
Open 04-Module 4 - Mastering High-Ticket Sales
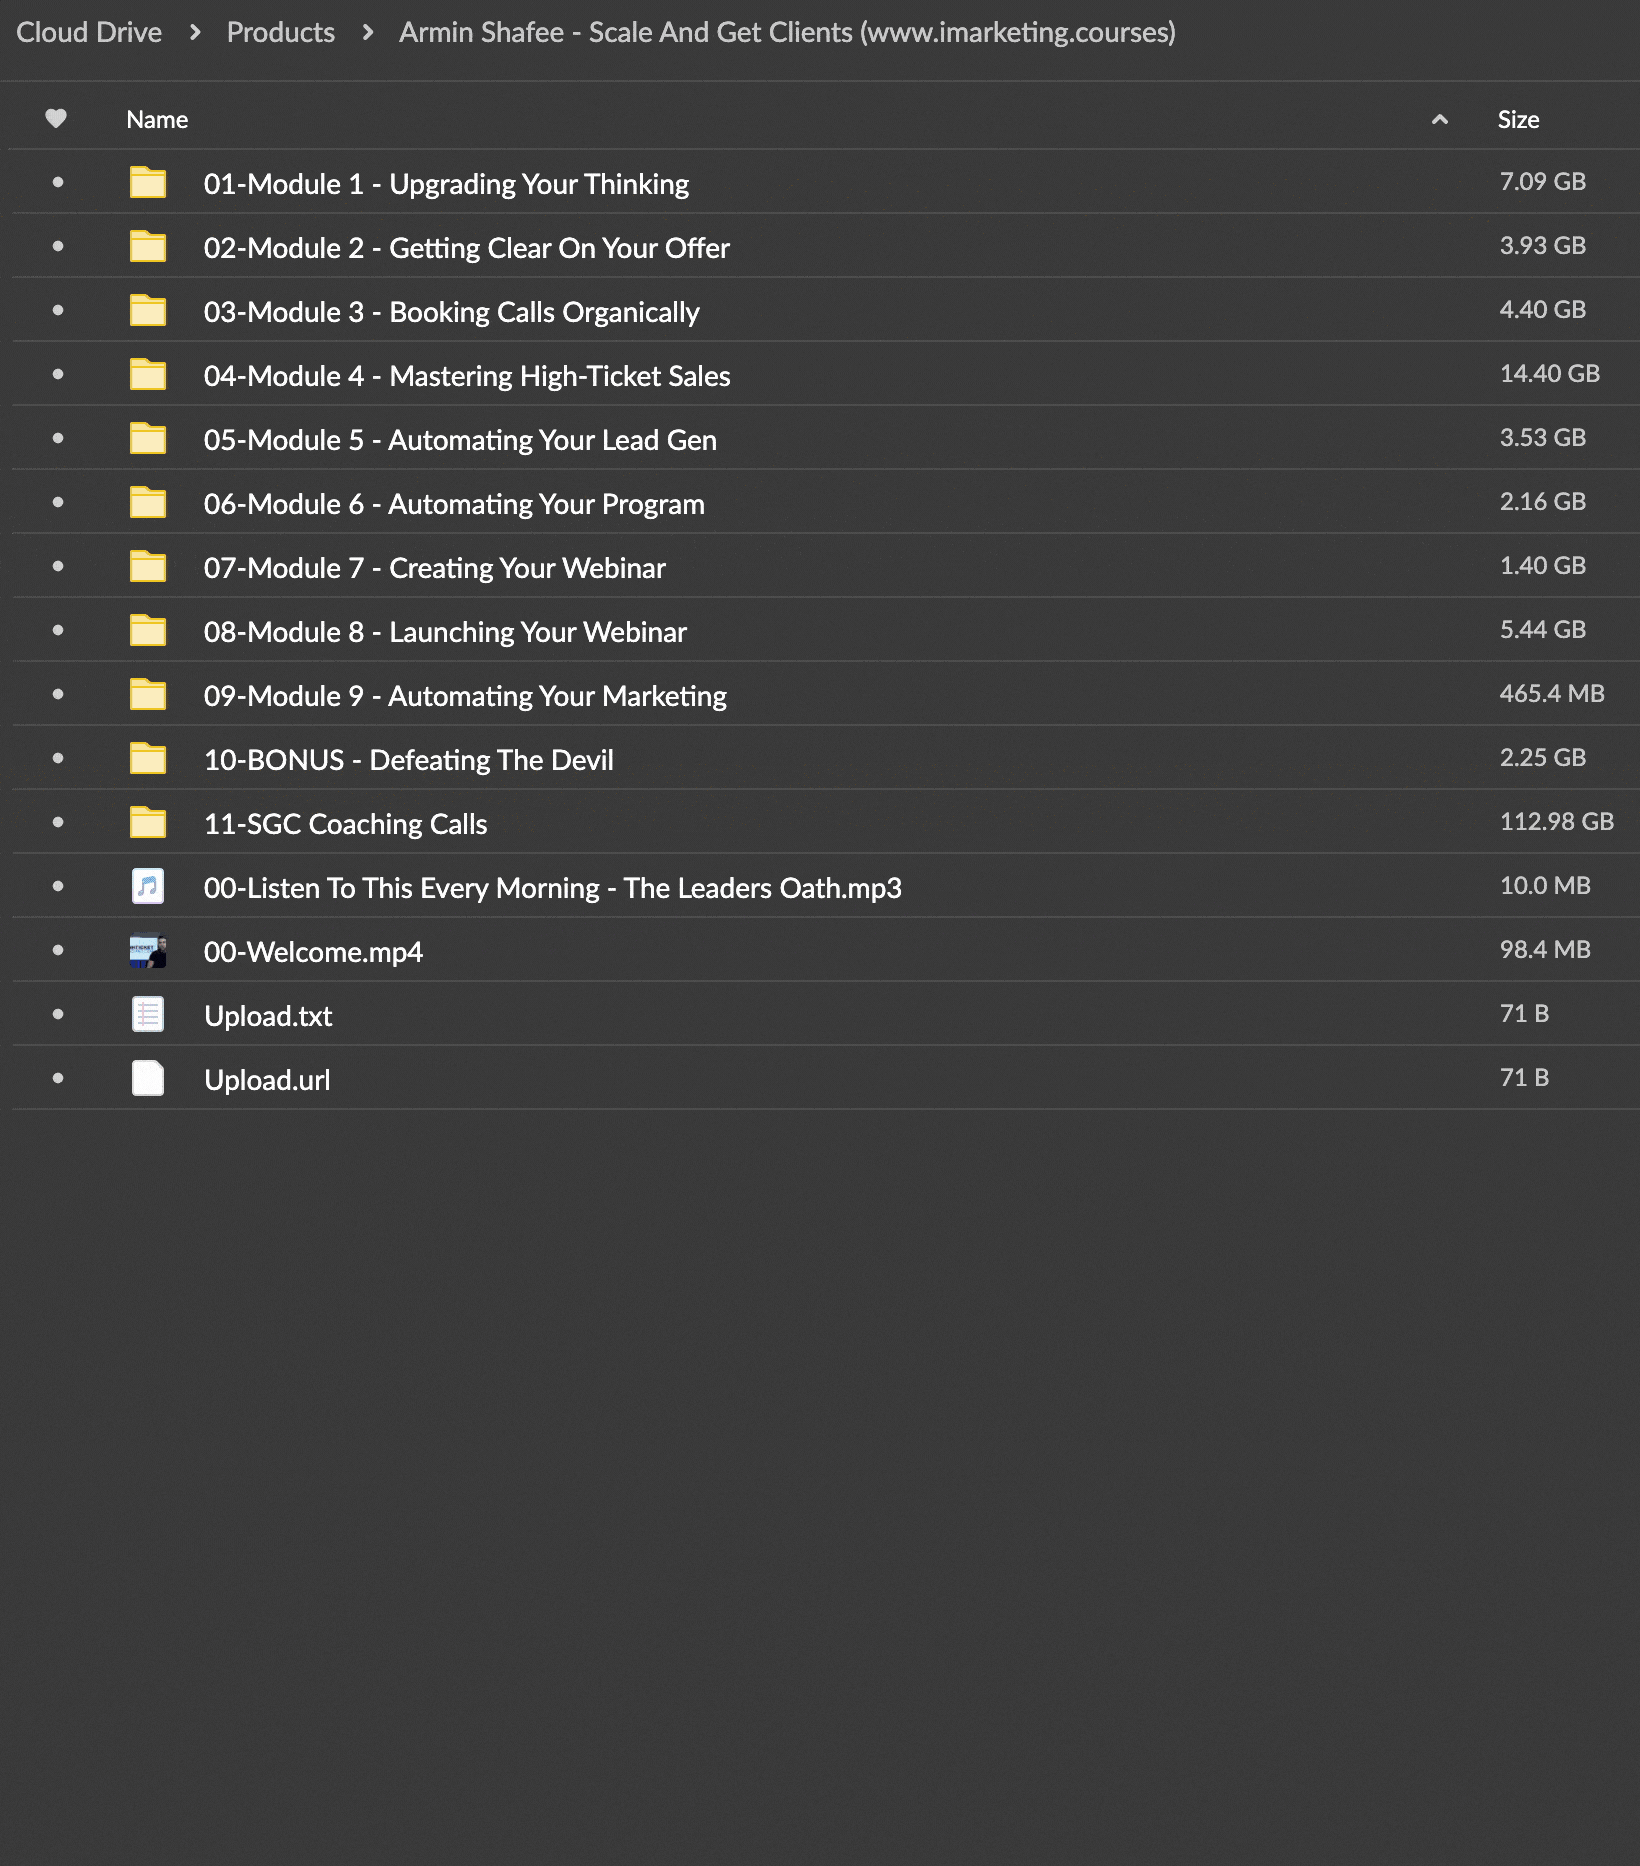click(467, 376)
